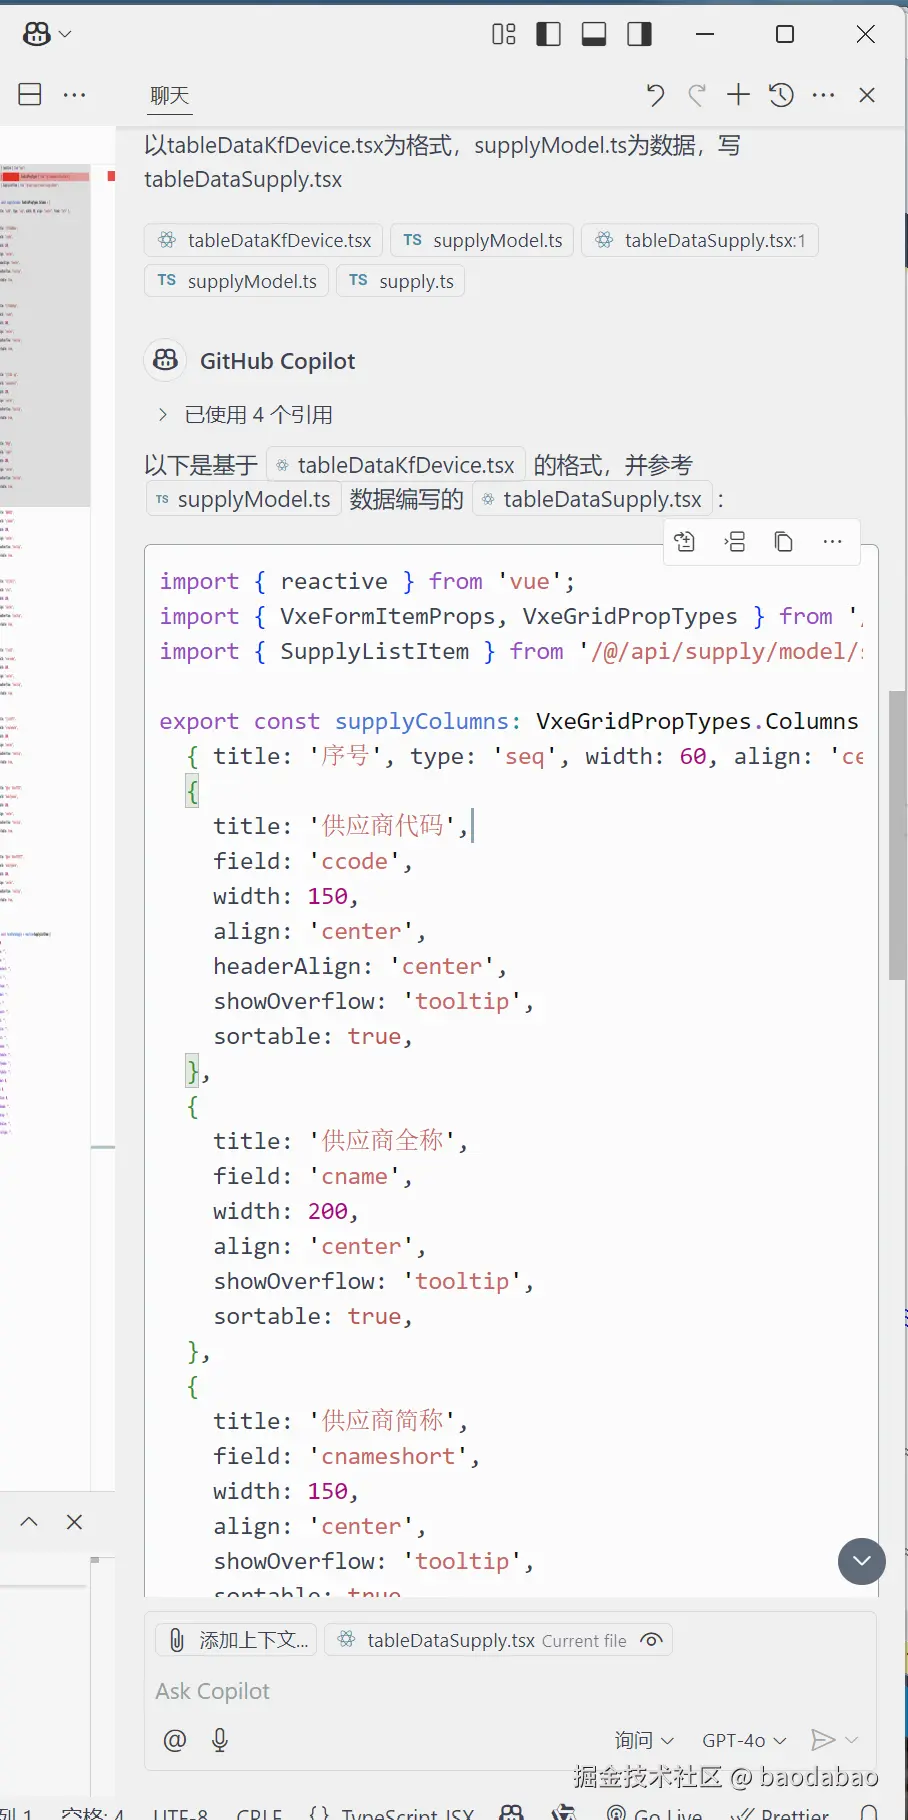Open tableDataKfDevice.tsx attachment chip
The image size is (908, 1820).
click(264, 240)
